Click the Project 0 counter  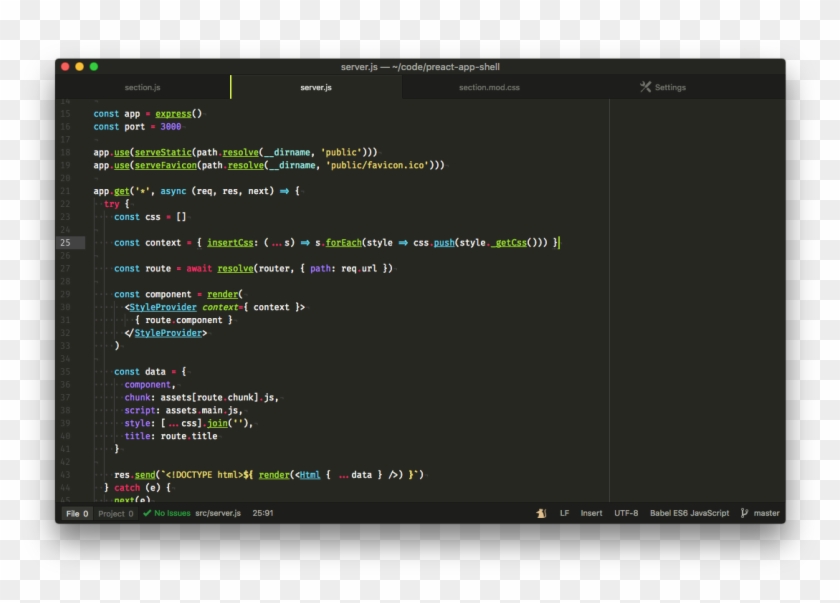pos(114,512)
